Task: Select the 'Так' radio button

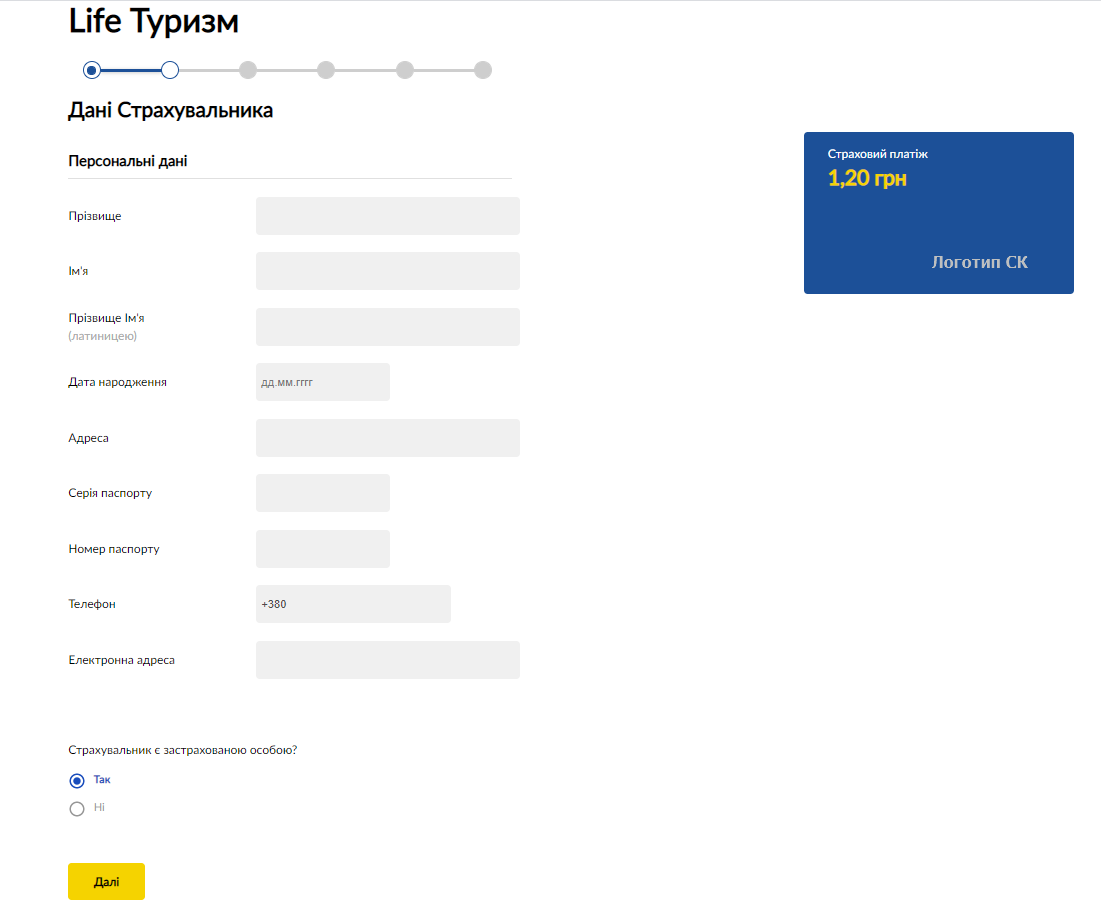Action: click(77, 781)
